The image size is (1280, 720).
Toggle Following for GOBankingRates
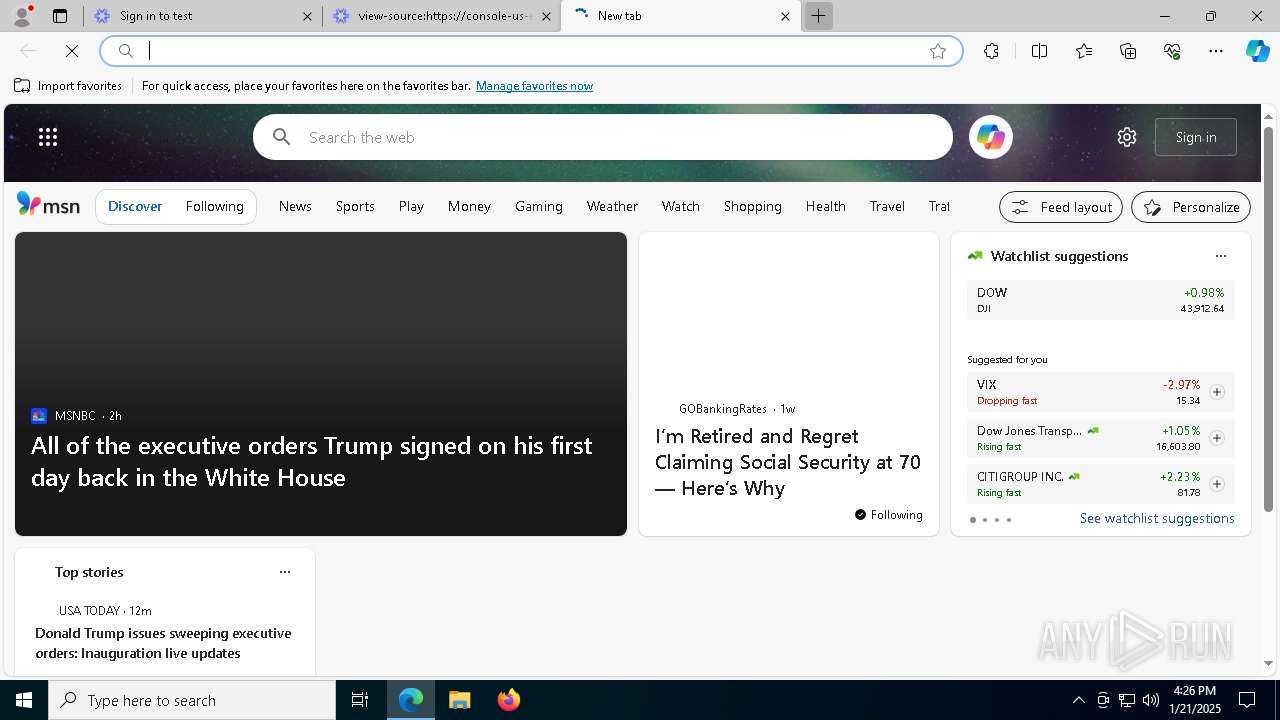888,515
